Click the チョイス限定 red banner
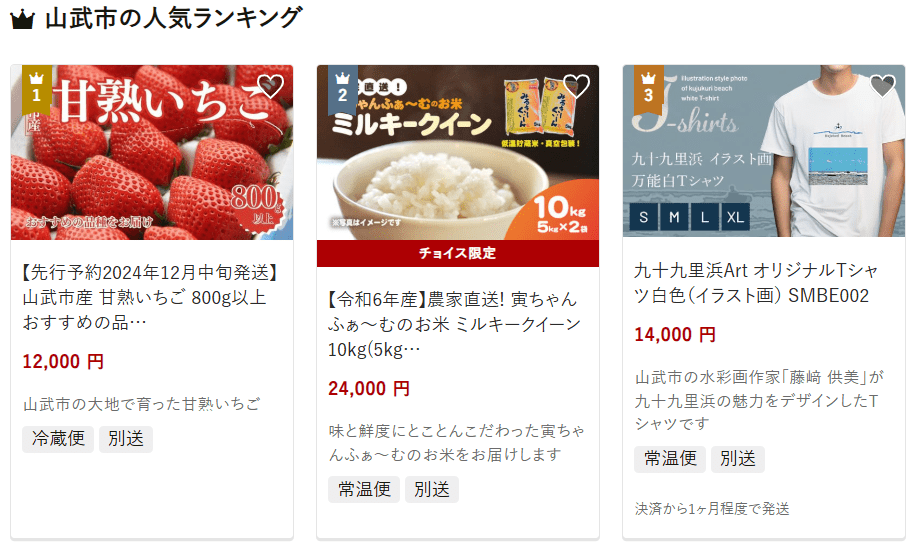This screenshot has width=917, height=549. pyautogui.click(x=458, y=253)
